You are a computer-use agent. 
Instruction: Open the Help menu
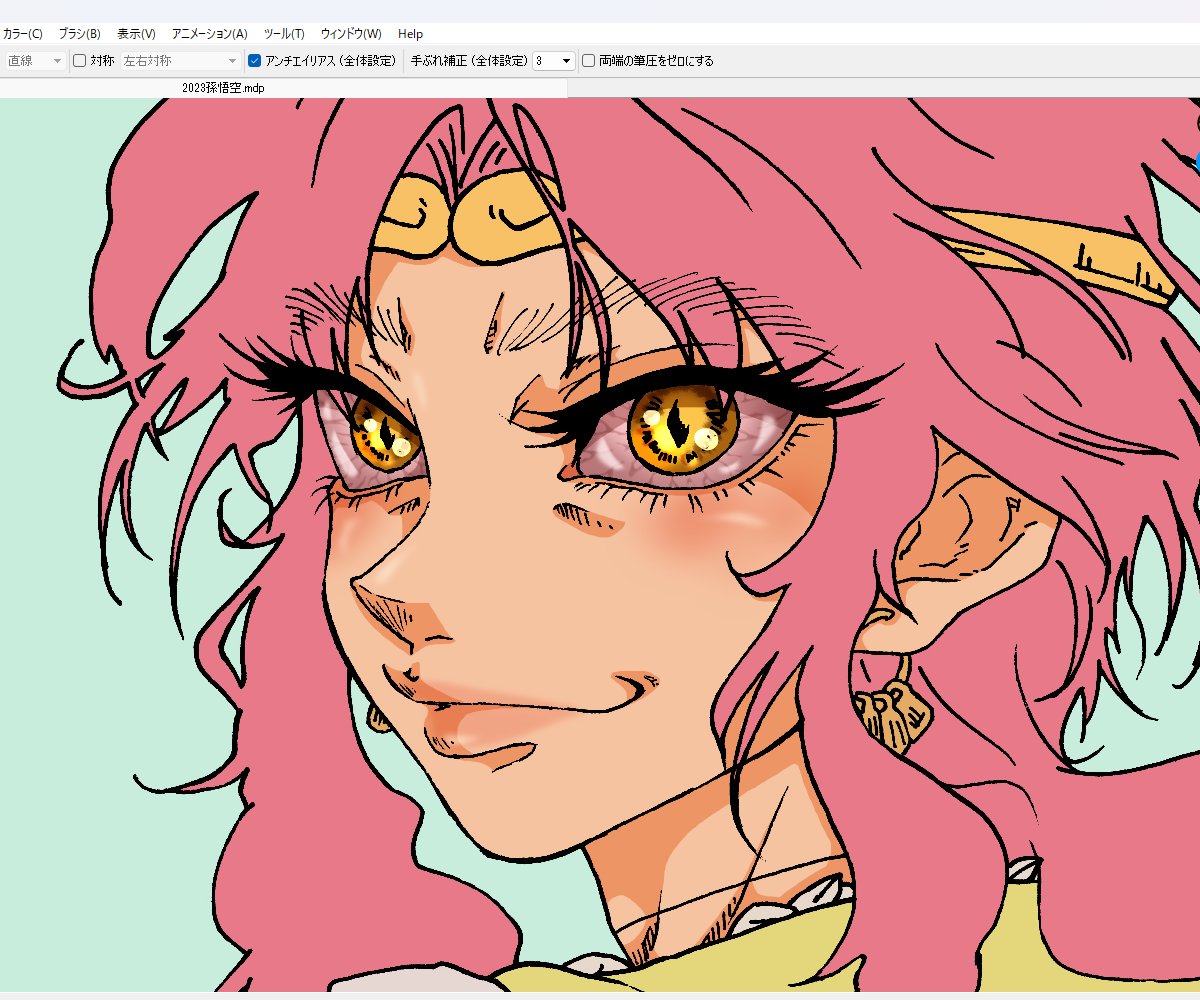[410, 34]
